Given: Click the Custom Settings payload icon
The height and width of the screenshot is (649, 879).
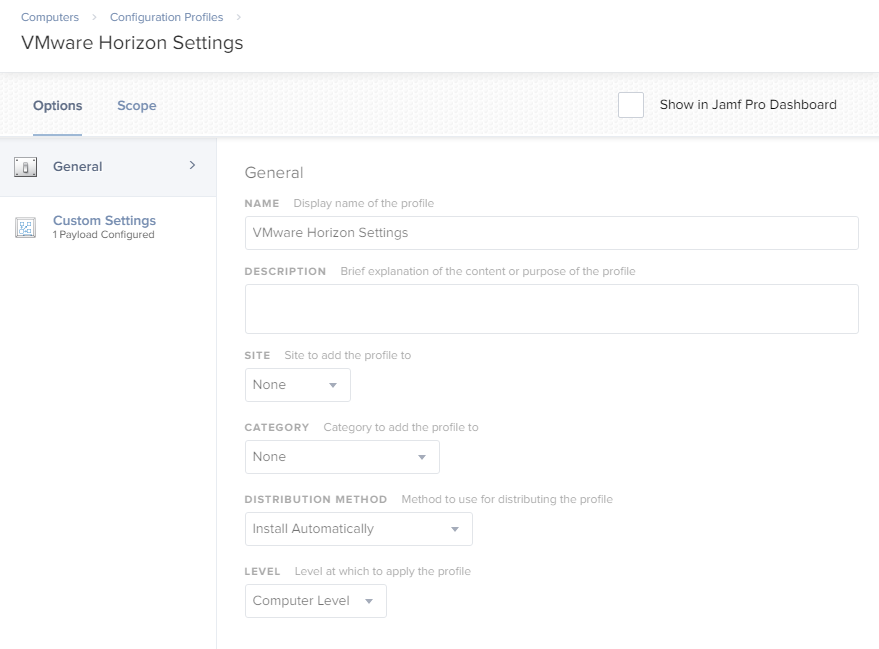Looking at the screenshot, I should pyautogui.click(x=25, y=227).
